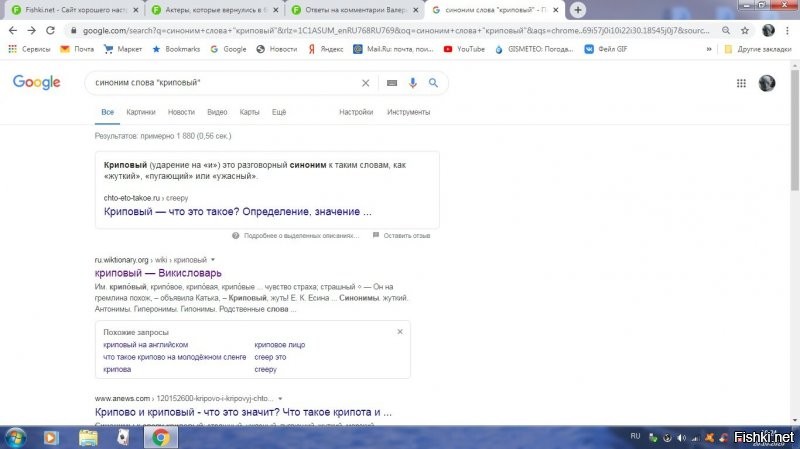Select the Карты search tab

point(249,112)
